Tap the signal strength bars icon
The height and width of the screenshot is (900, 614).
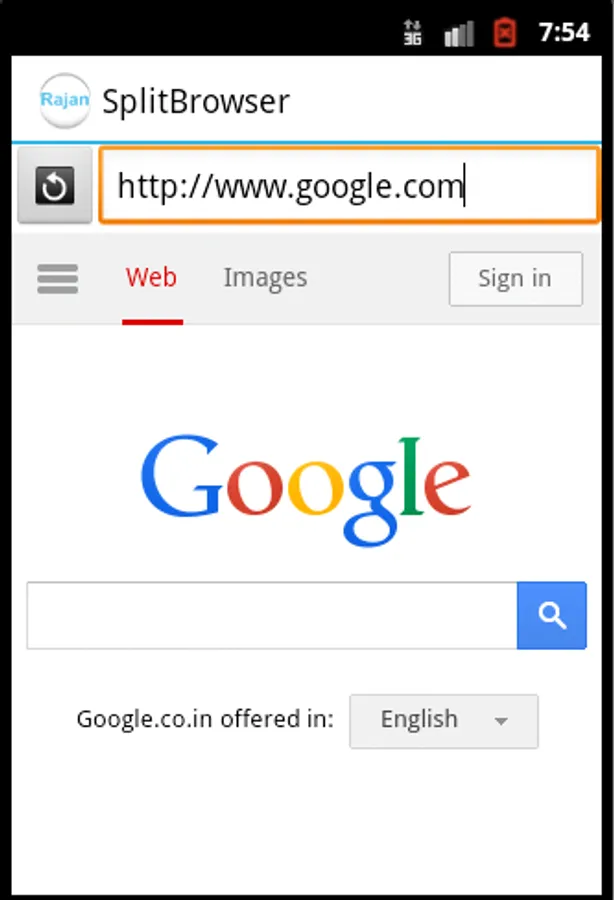[x=459, y=33]
